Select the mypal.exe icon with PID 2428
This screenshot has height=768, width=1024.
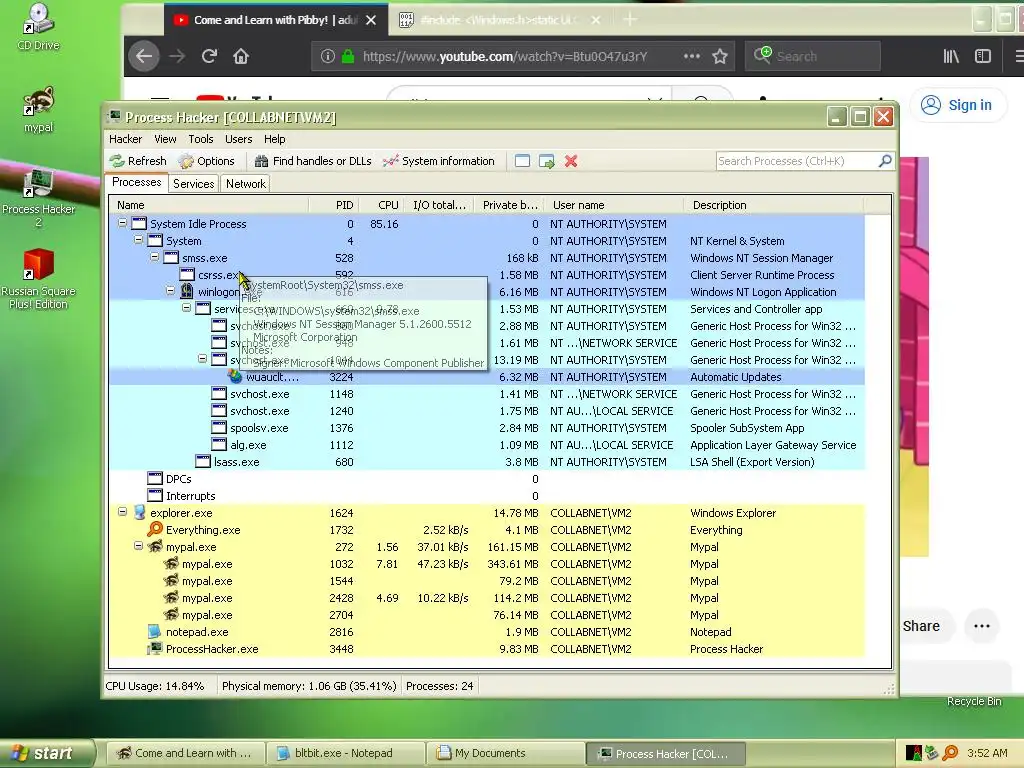click(x=171, y=598)
